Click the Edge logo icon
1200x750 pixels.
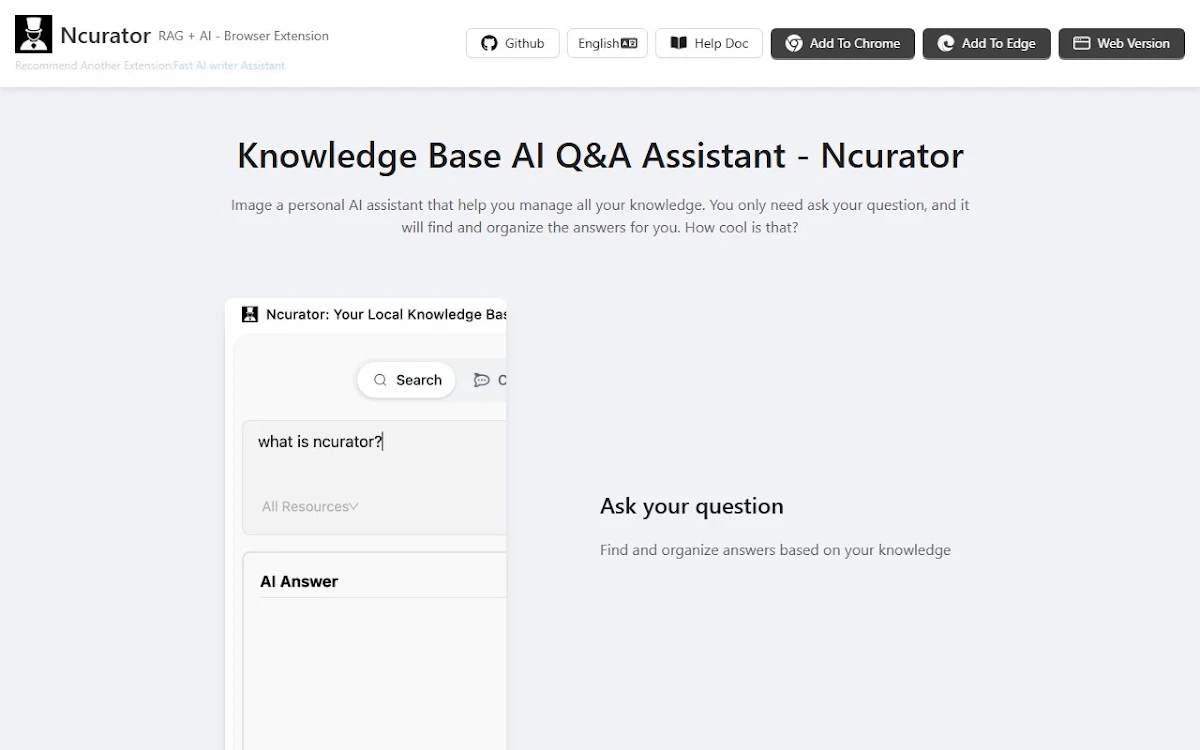946,43
